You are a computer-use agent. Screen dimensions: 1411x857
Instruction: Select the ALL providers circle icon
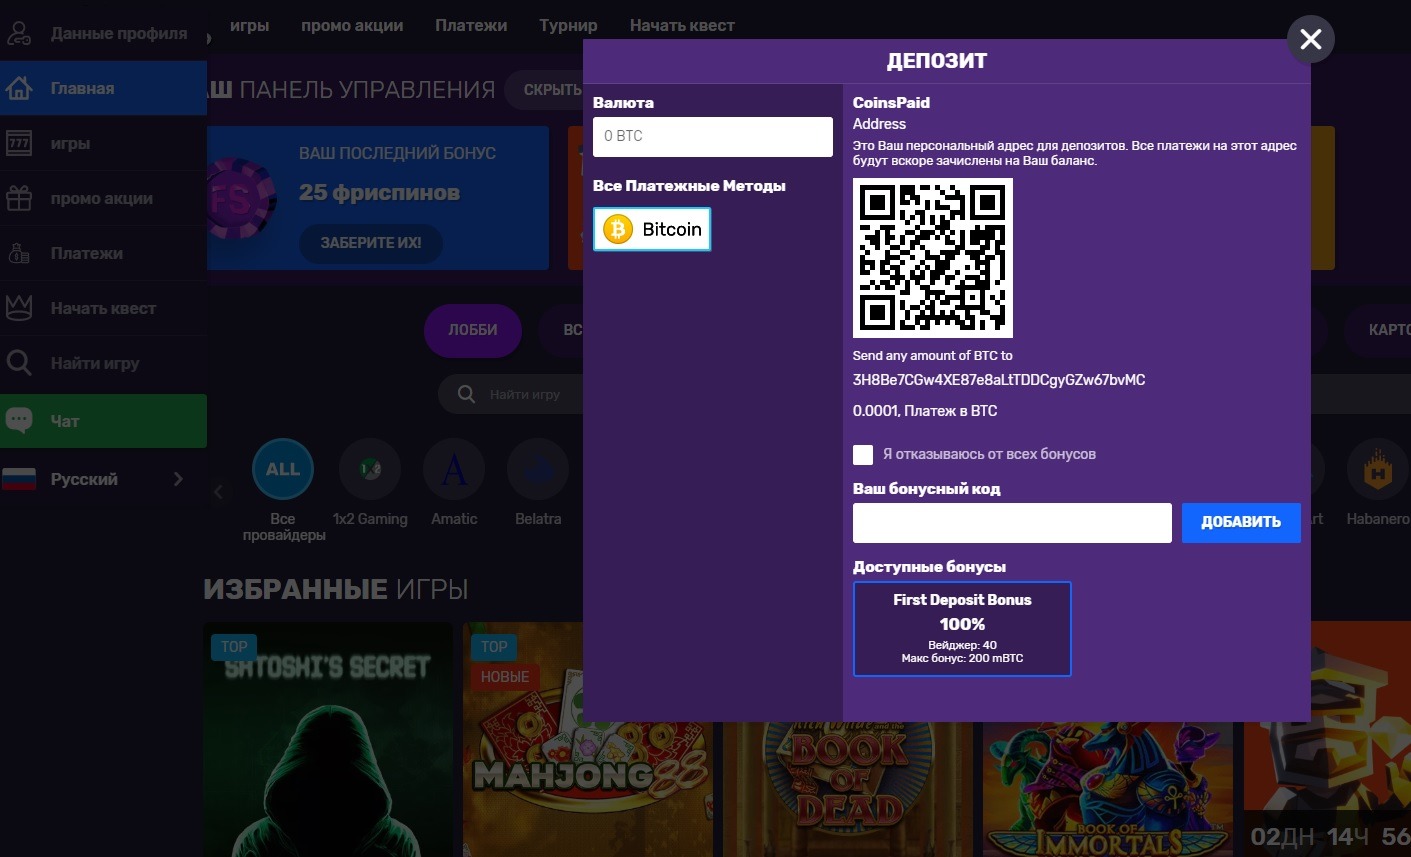[283, 468]
